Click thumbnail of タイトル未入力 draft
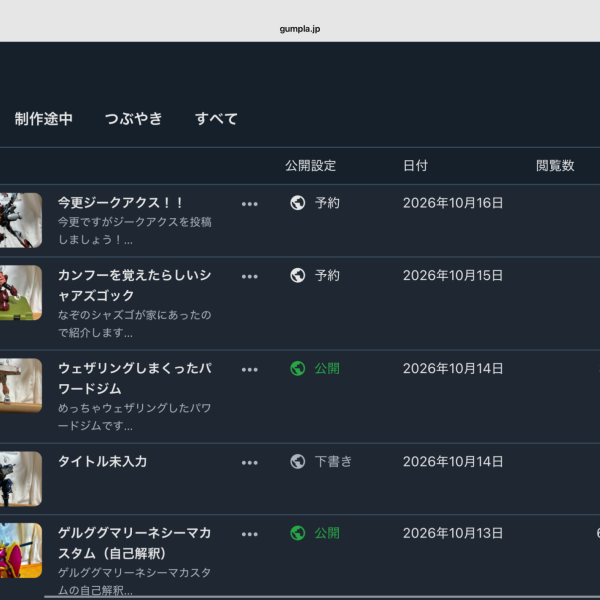Viewport: 600px width, 600px height. [21, 479]
